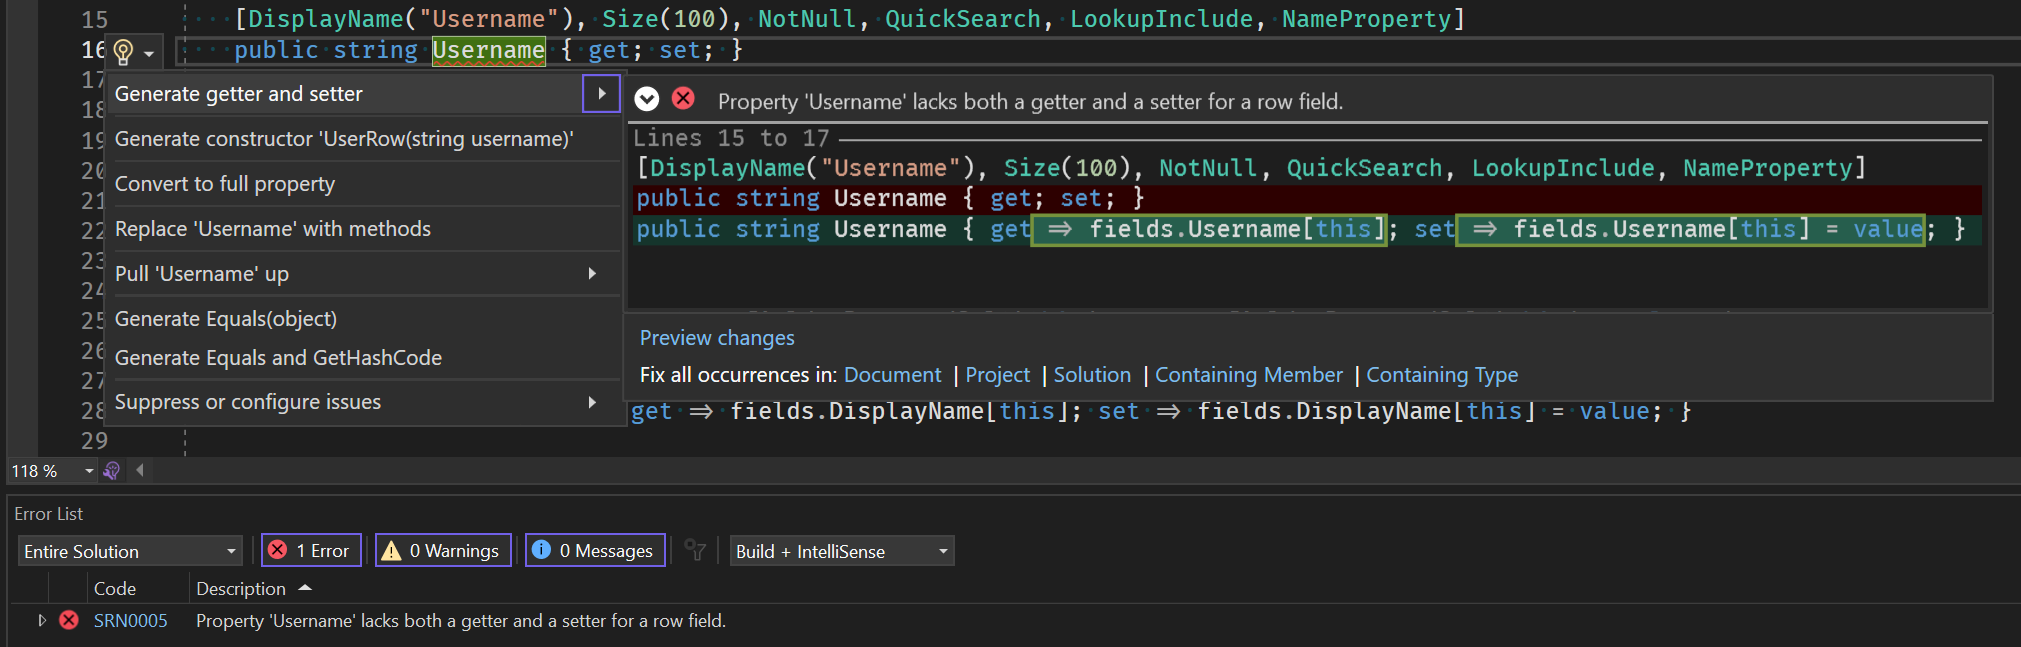This screenshot has width=2021, height=647.
Task: Click the lightbulb quick actions icon
Action: point(123,51)
